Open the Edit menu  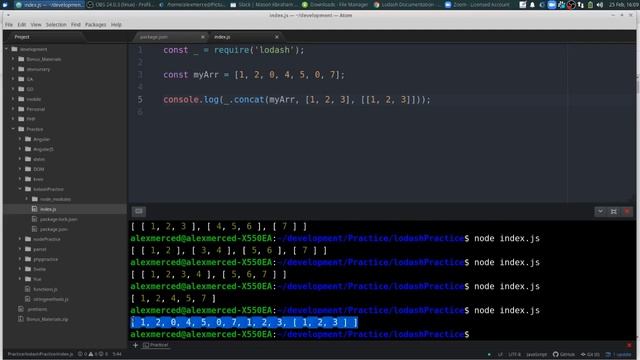coord(22,25)
